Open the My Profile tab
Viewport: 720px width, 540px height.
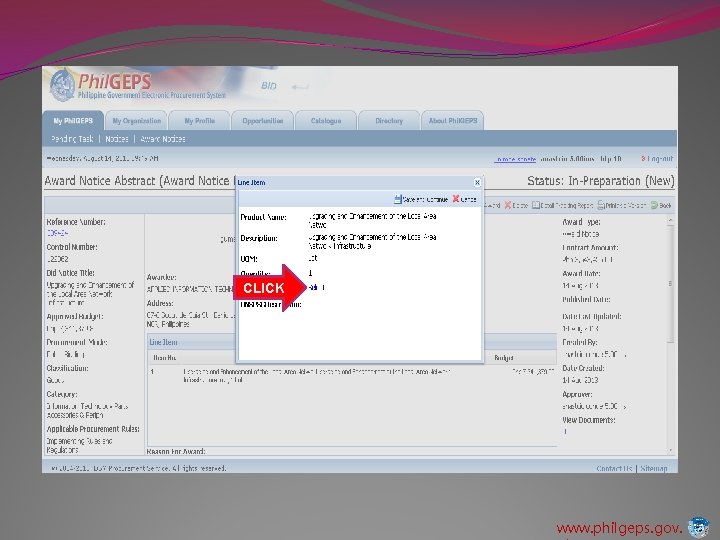[x=199, y=121]
